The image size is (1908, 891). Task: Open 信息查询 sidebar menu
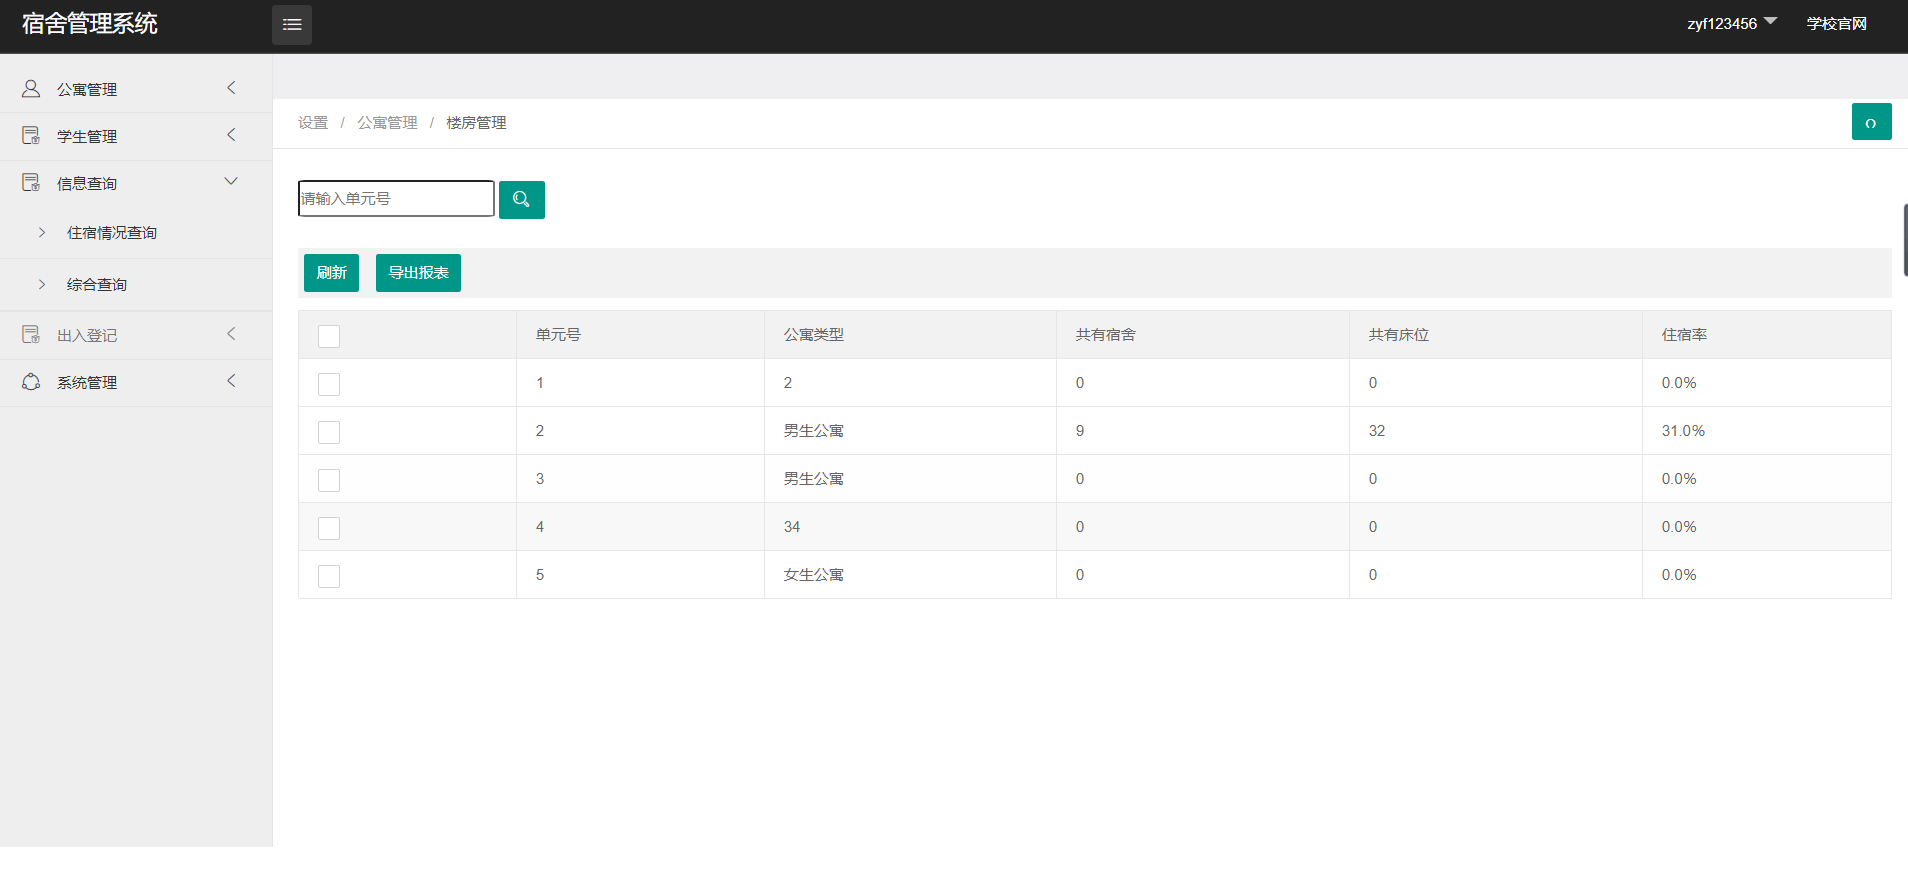[x=136, y=183]
